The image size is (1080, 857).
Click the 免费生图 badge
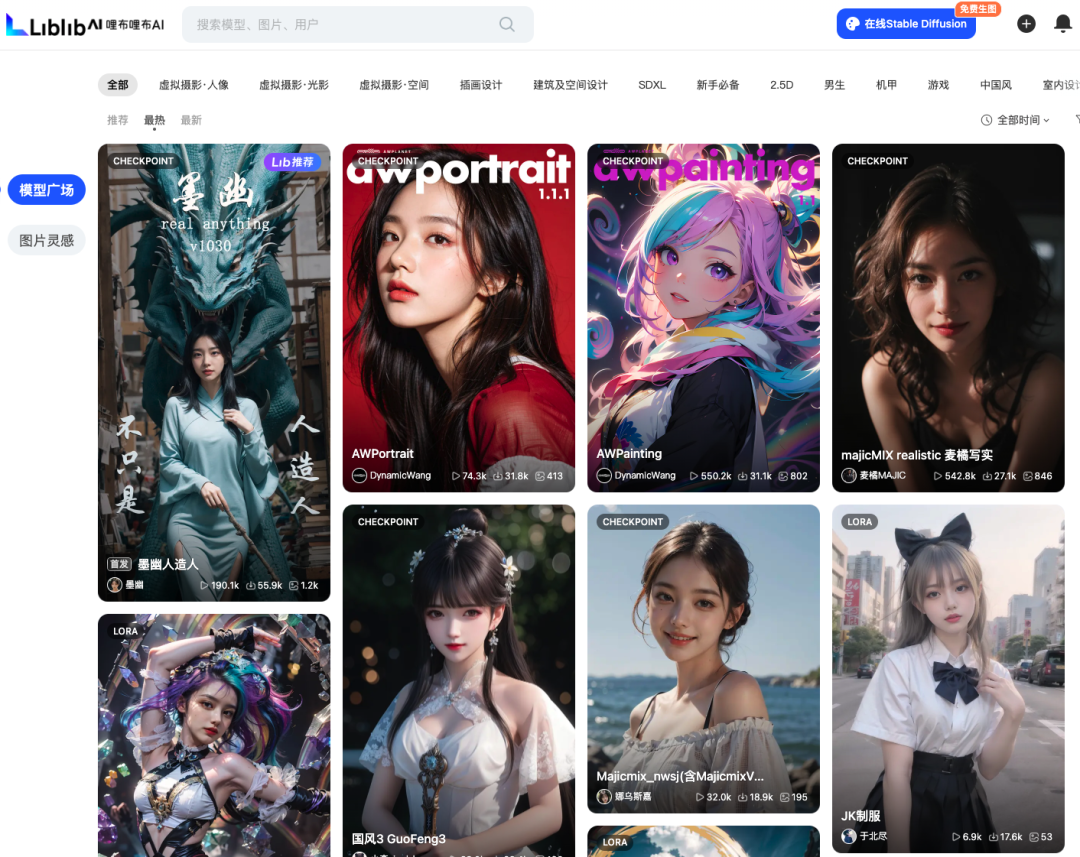(977, 8)
